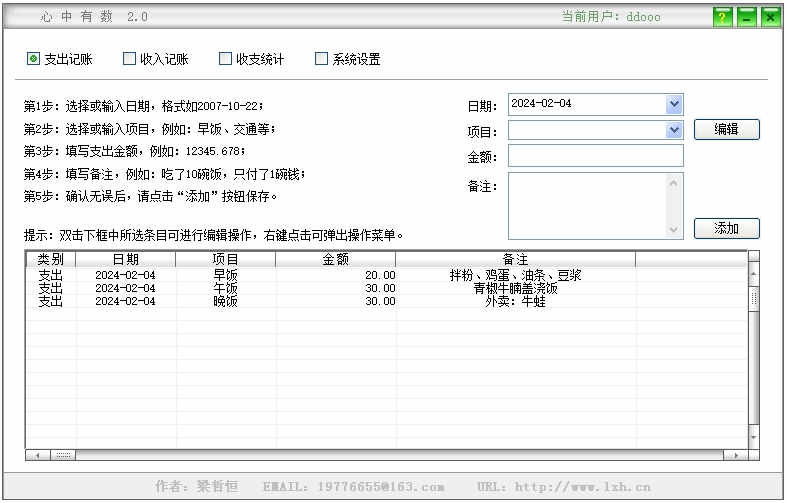
Task: Open the 日期 dropdown arrow
Action: [x=674, y=104]
